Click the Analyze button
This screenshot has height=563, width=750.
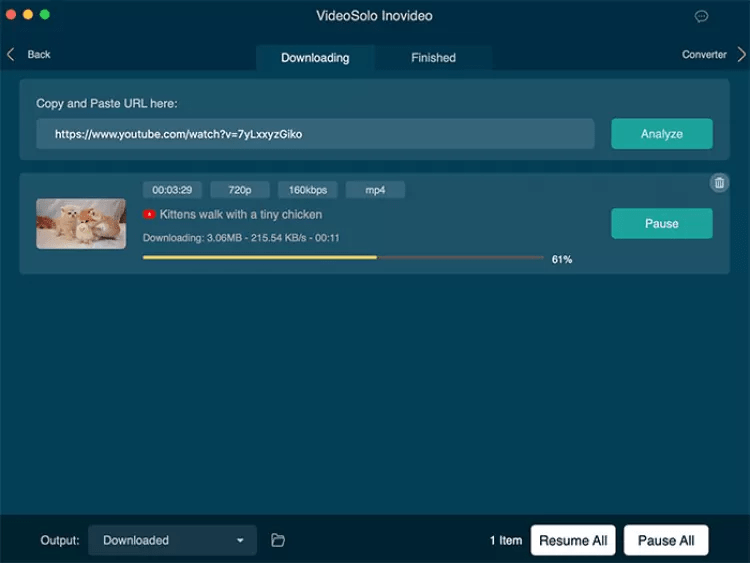(662, 134)
